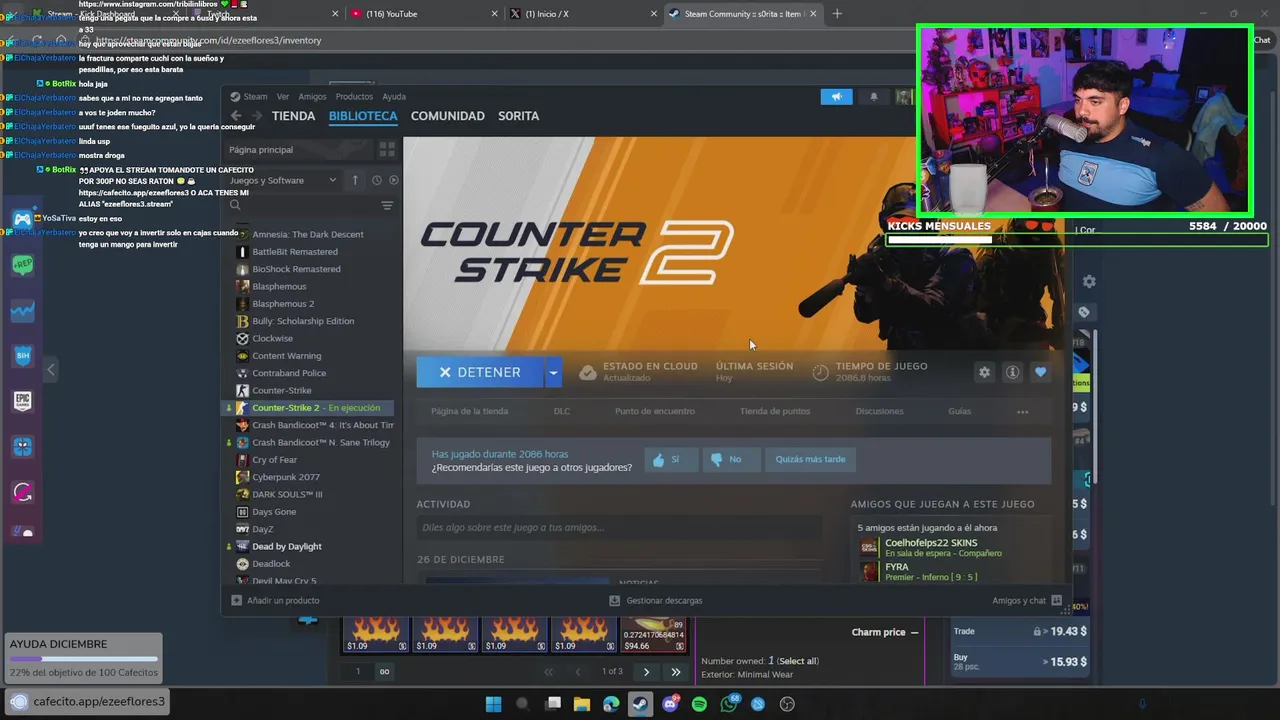Image resolution: width=1280 pixels, height=720 pixels.
Task: Click the library search field
Action: click(x=310, y=205)
